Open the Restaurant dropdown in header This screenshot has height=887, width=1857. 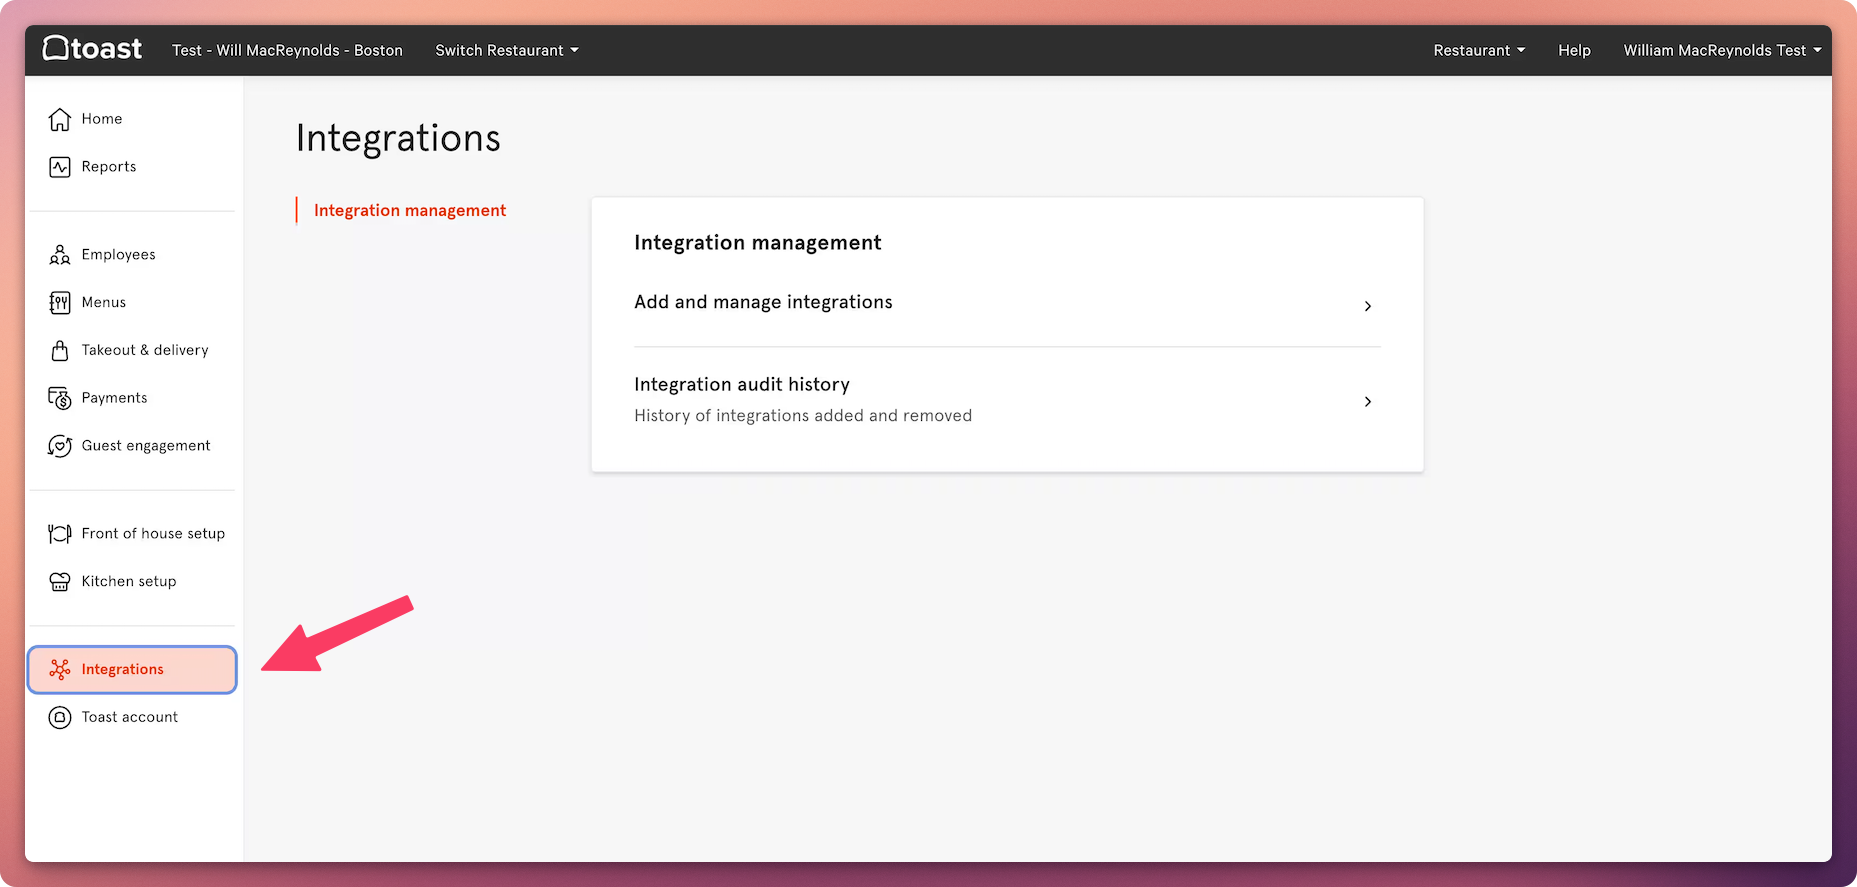coord(1479,50)
